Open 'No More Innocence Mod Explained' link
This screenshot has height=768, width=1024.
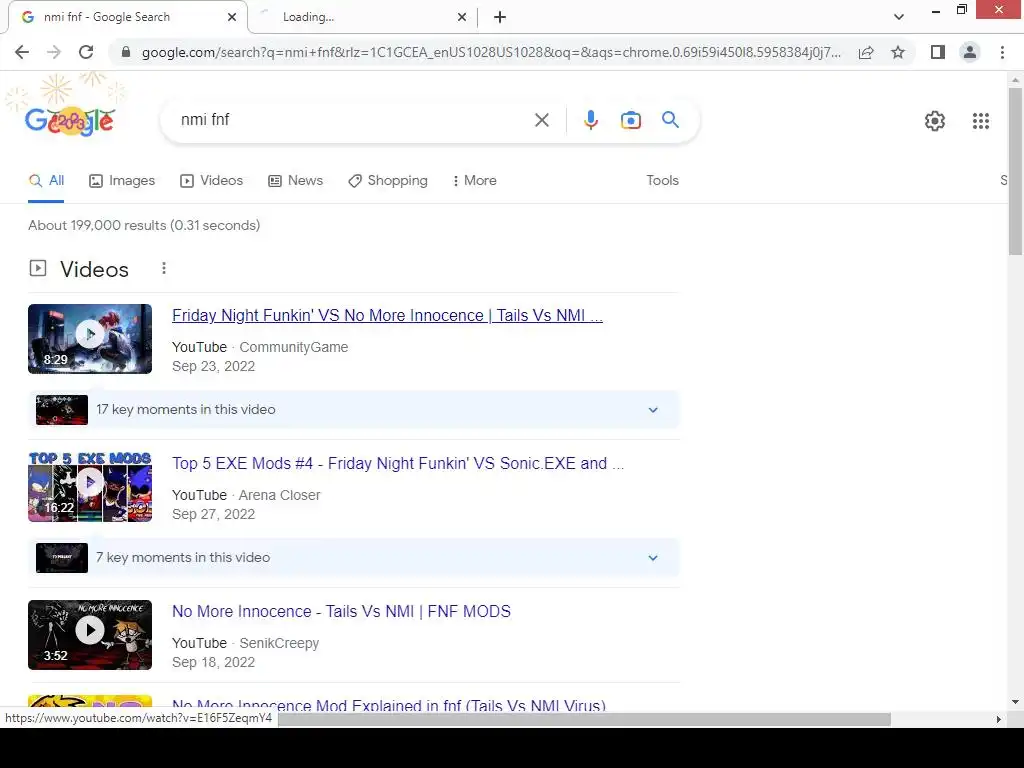pos(389,705)
